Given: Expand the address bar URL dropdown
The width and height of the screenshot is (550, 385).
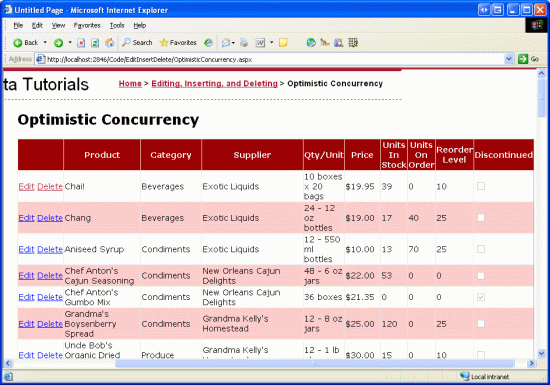Looking at the screenshot, I should pos(509,59).
